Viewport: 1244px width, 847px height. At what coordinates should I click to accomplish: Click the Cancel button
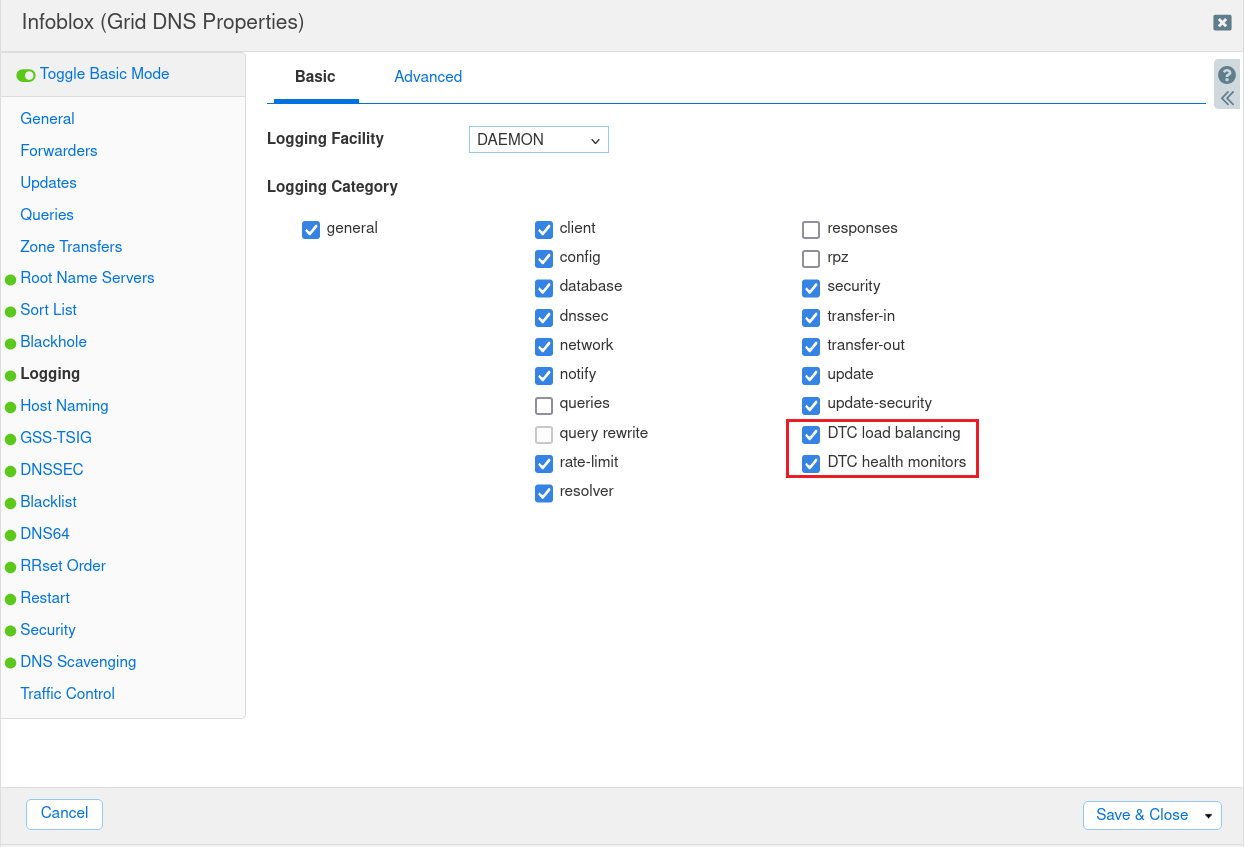[64, 814]
